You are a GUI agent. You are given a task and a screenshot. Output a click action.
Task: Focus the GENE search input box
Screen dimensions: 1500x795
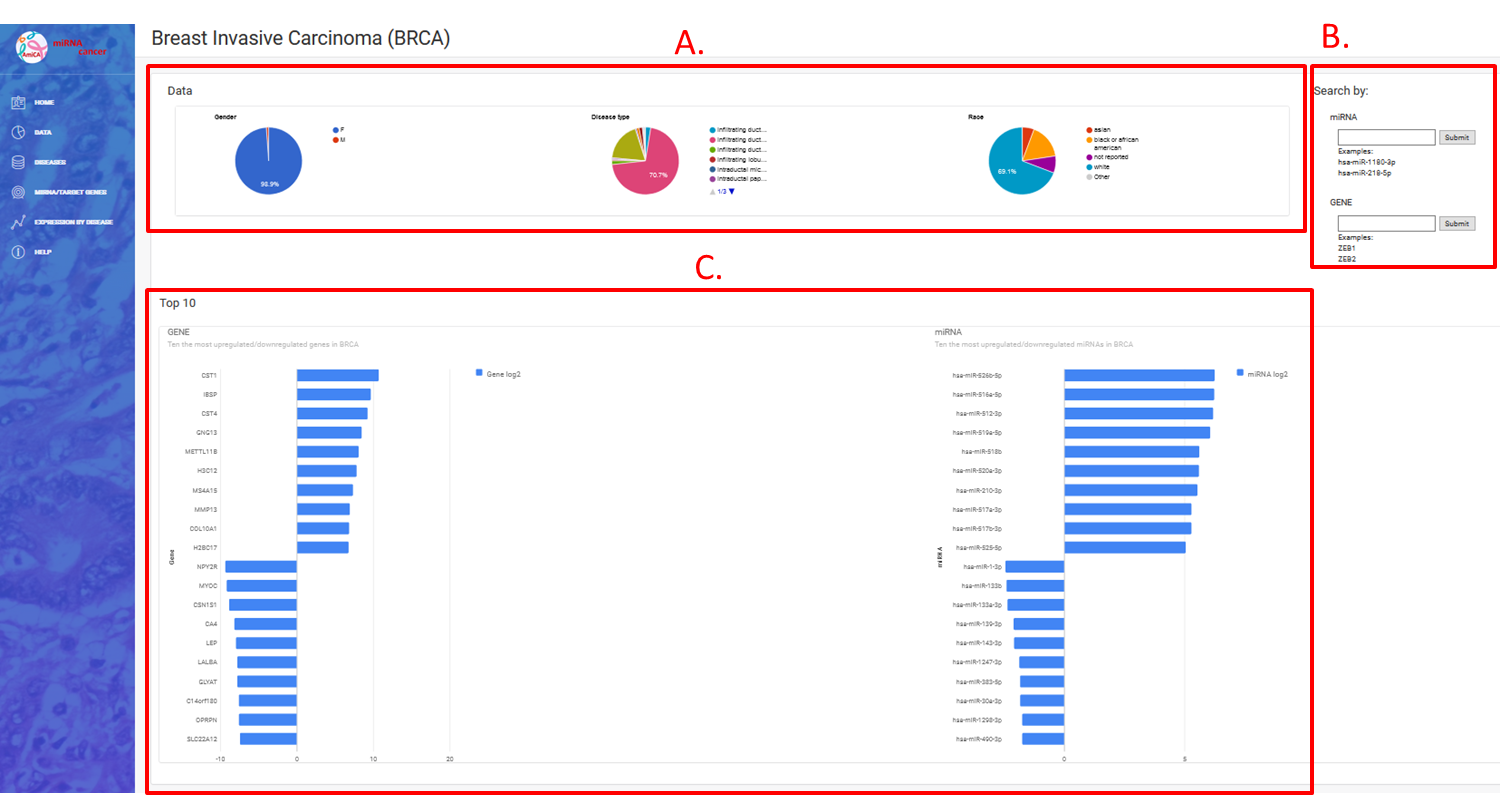[x=1386, y=224]
